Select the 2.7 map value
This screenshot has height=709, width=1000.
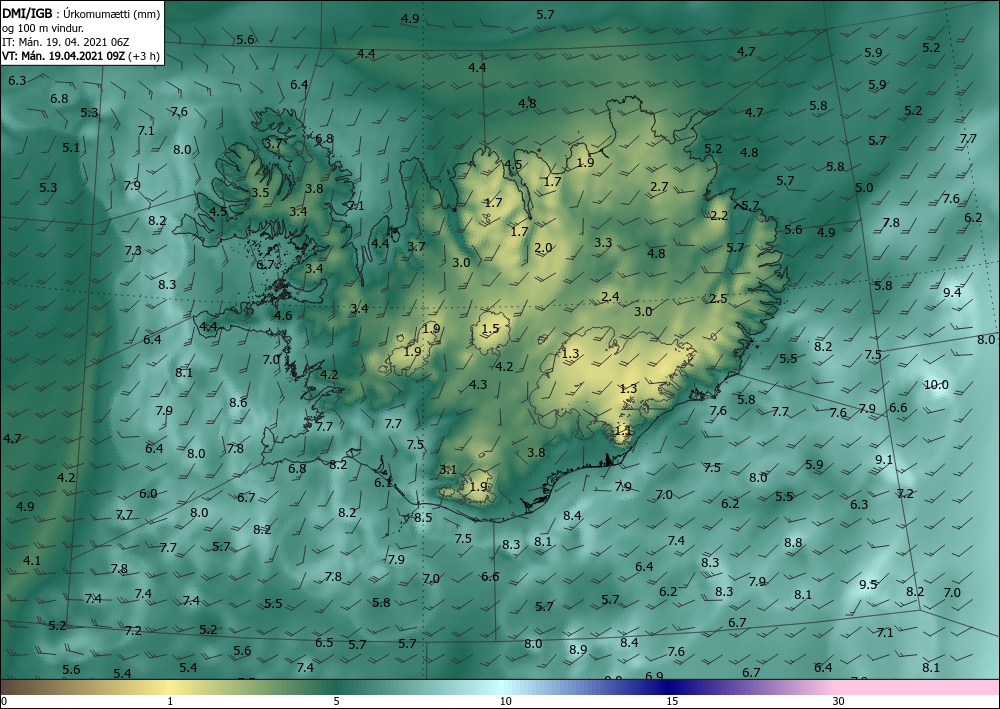659,187
